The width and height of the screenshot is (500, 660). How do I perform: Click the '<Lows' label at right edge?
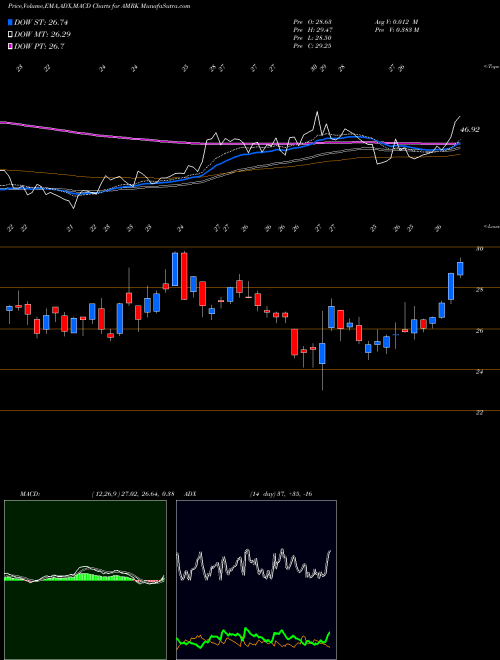tap(491, 226)
